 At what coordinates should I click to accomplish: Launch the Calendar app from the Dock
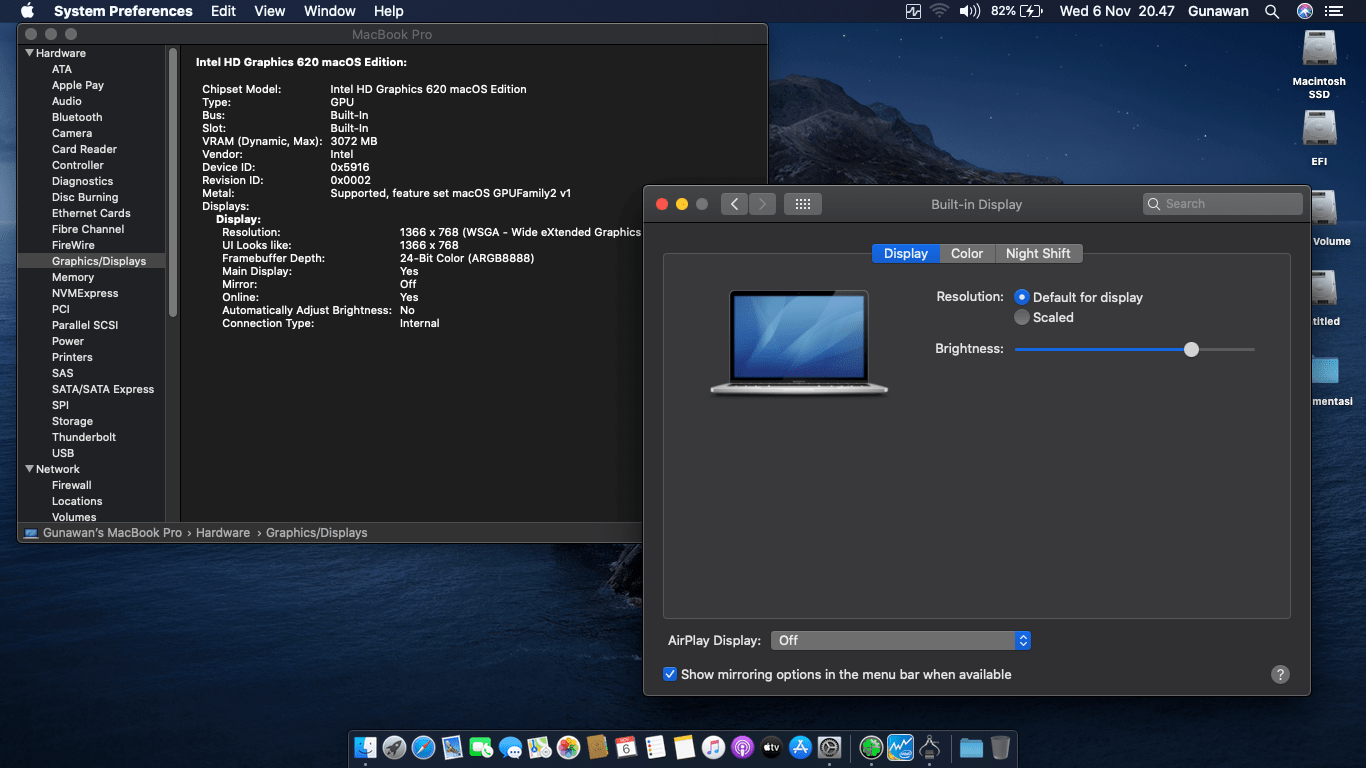pyautogui.click(x=625, y=747)
